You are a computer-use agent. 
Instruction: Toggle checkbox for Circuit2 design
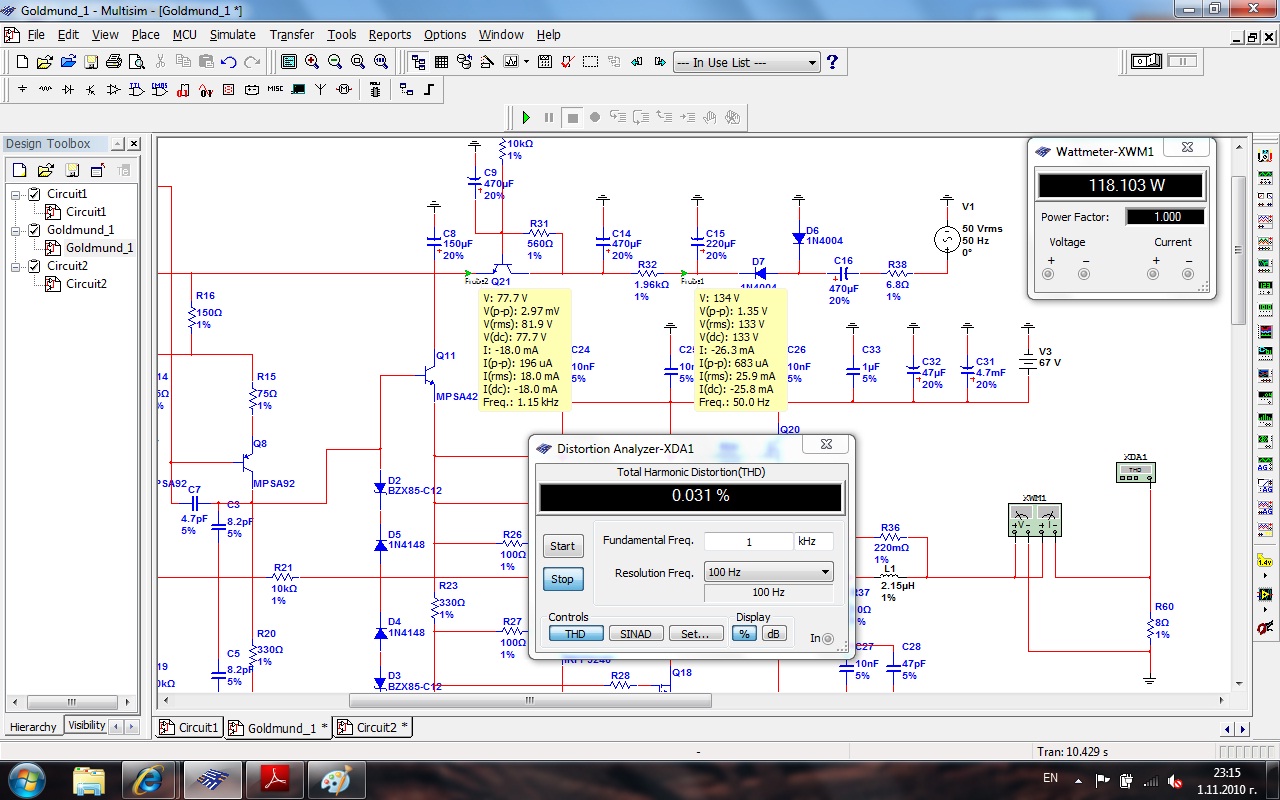pos(35,266)
